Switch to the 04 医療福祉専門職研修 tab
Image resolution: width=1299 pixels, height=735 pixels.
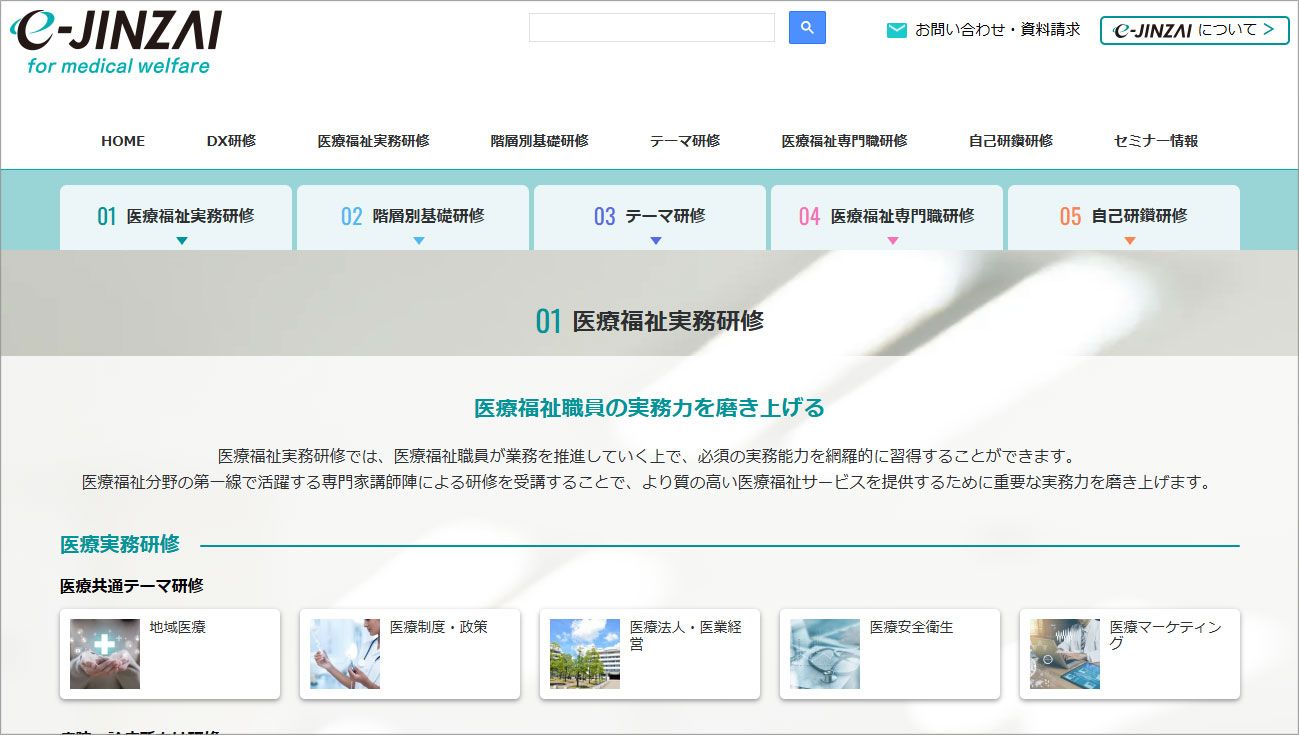[x=887, y=217]
